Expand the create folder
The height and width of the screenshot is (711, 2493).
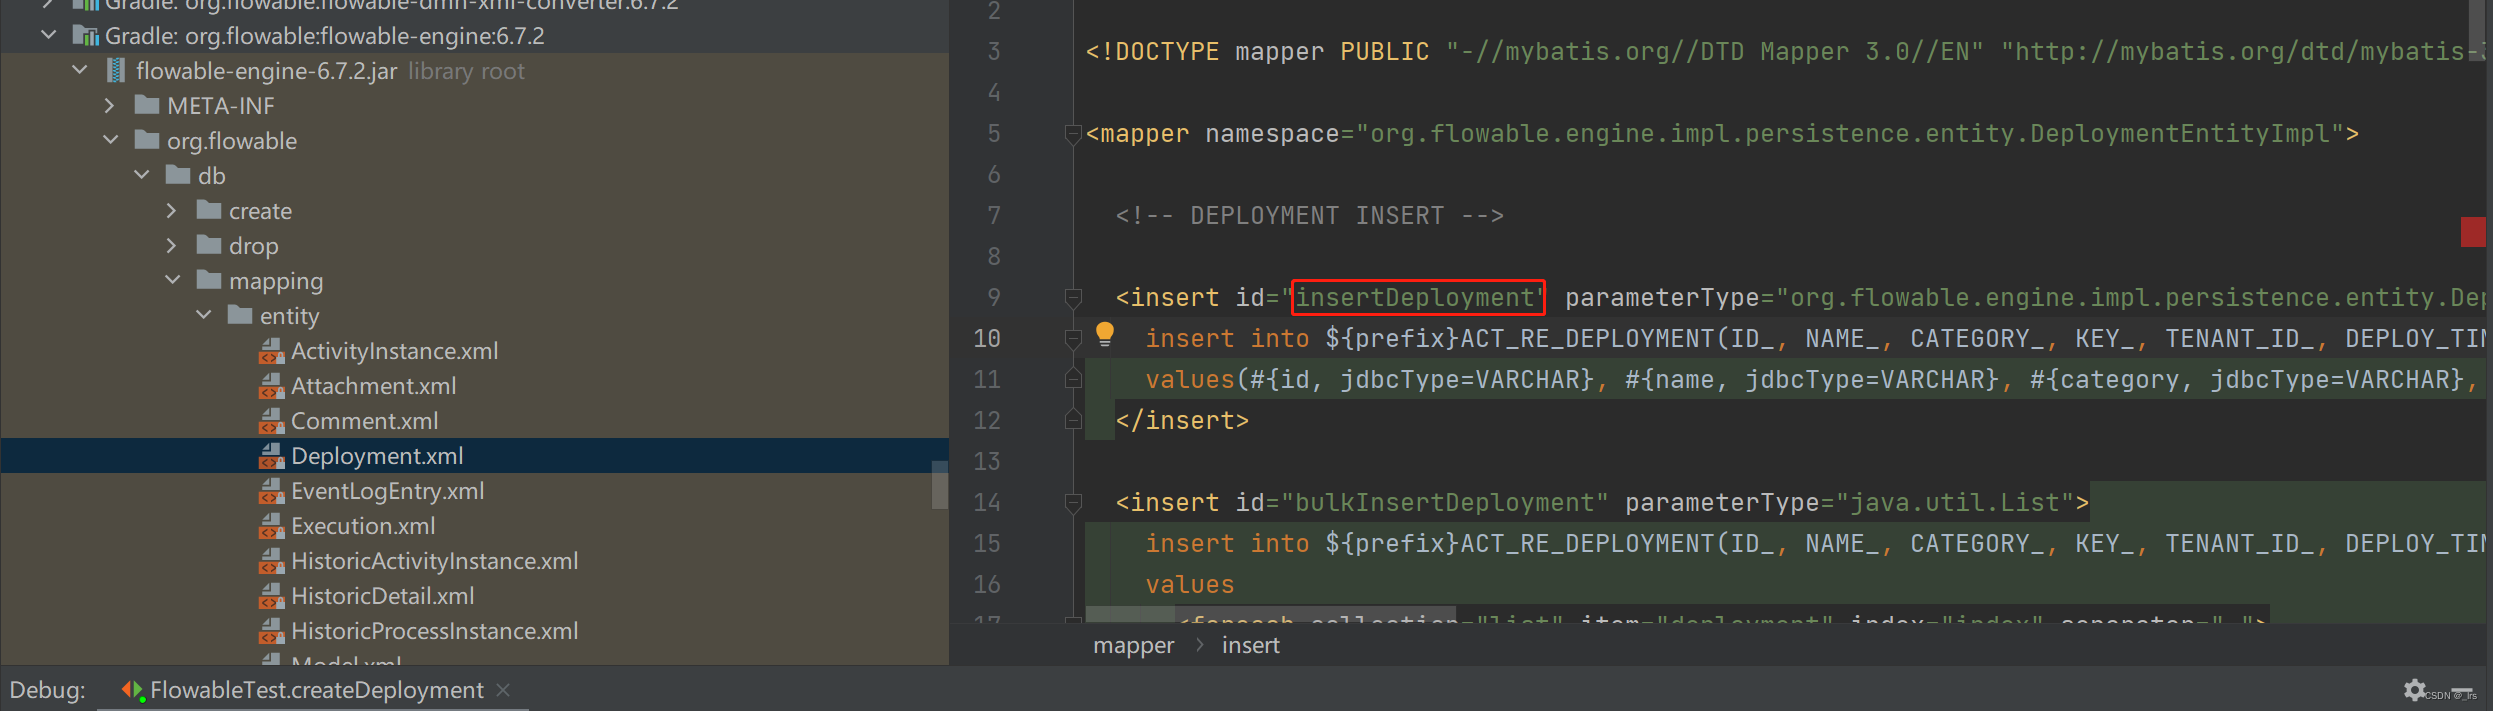(x=172, y=210)
